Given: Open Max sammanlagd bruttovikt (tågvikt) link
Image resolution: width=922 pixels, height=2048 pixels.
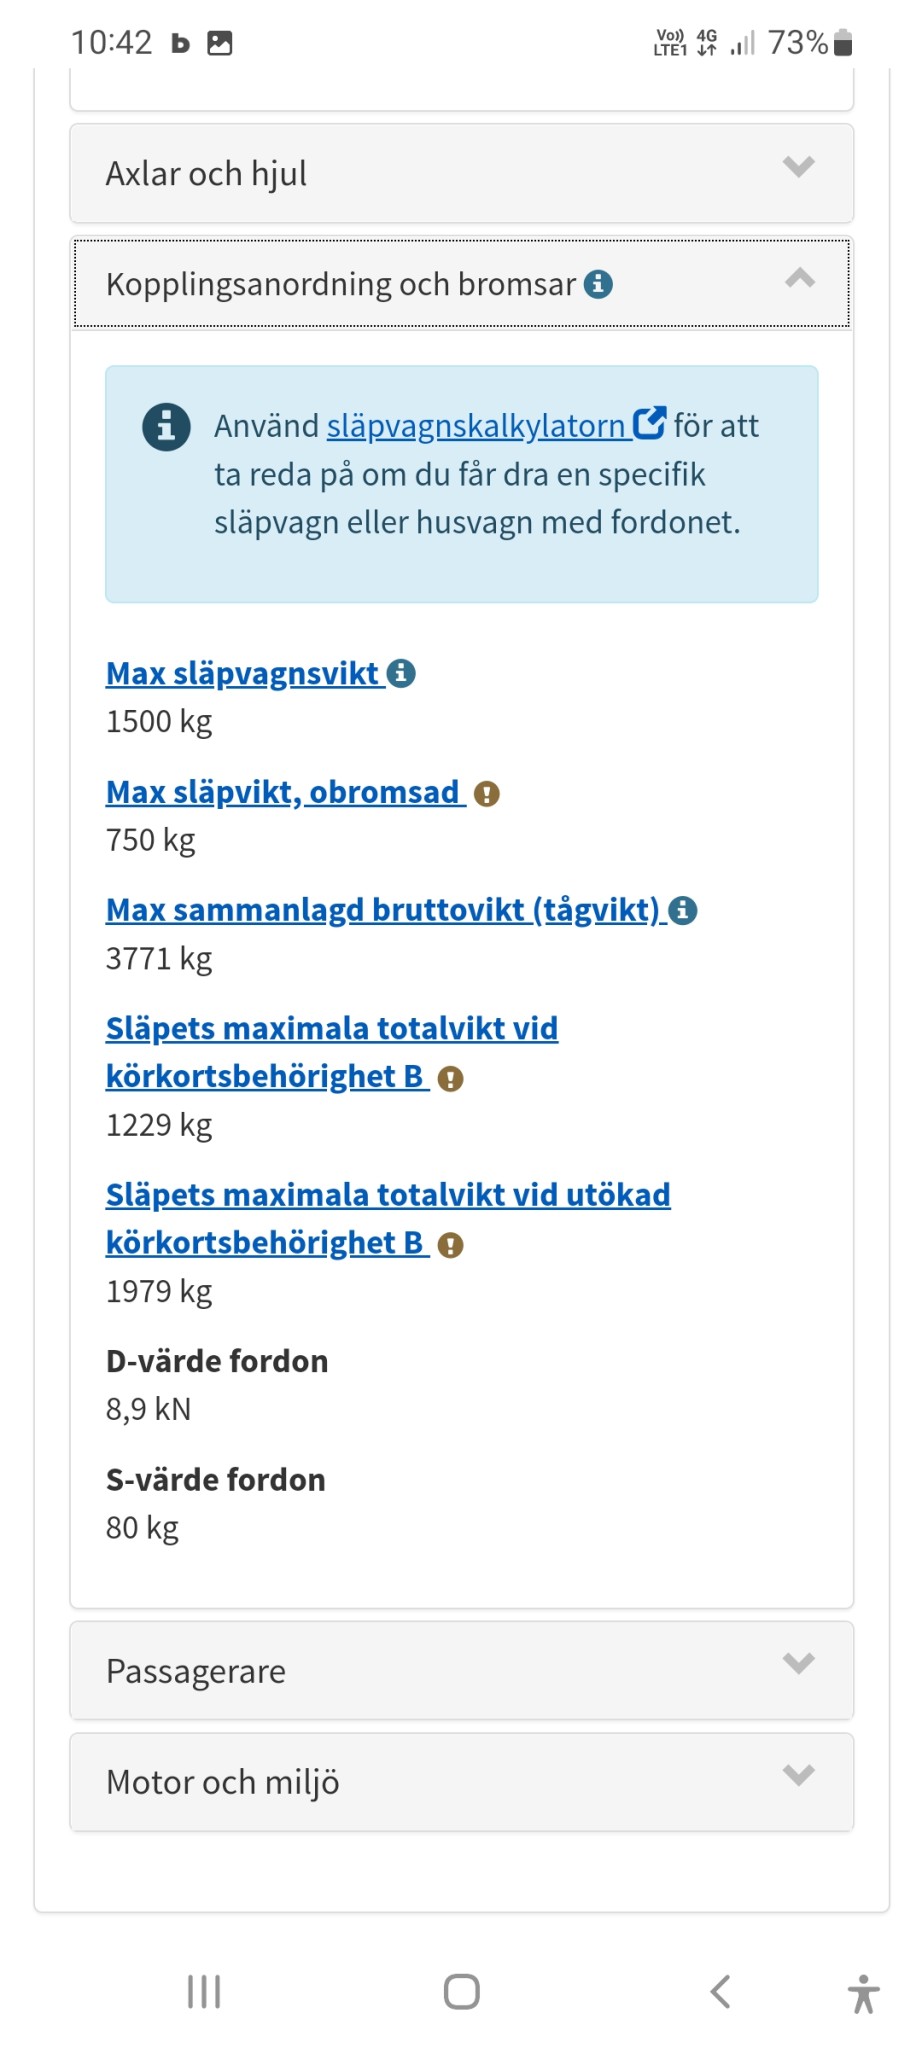Looking at the screenshot, I should tap(382, 910).
